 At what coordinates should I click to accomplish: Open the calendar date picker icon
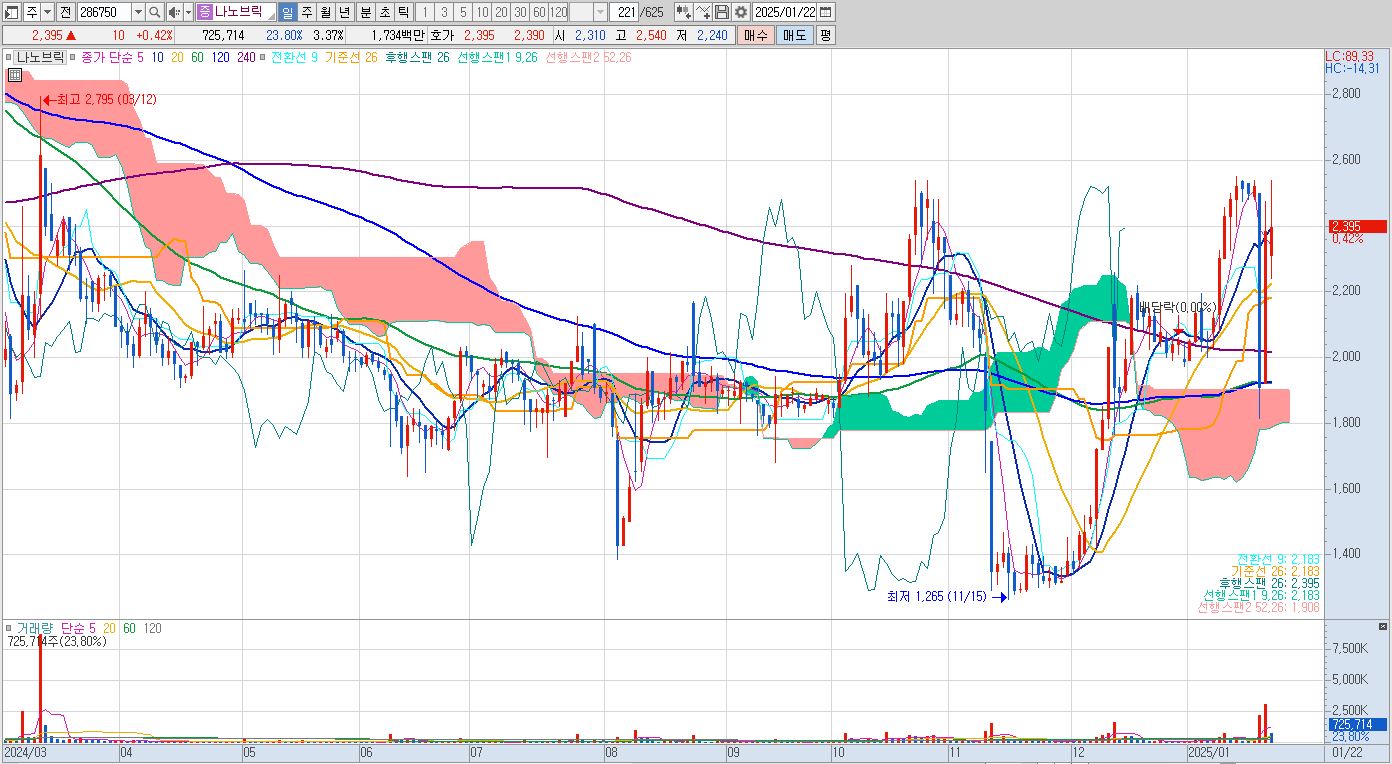pos(828,12)
